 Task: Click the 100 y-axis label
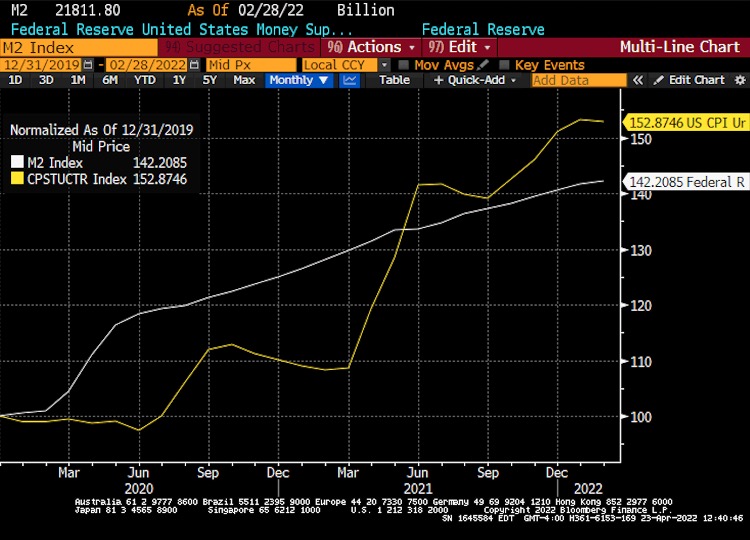coord(640,417)
